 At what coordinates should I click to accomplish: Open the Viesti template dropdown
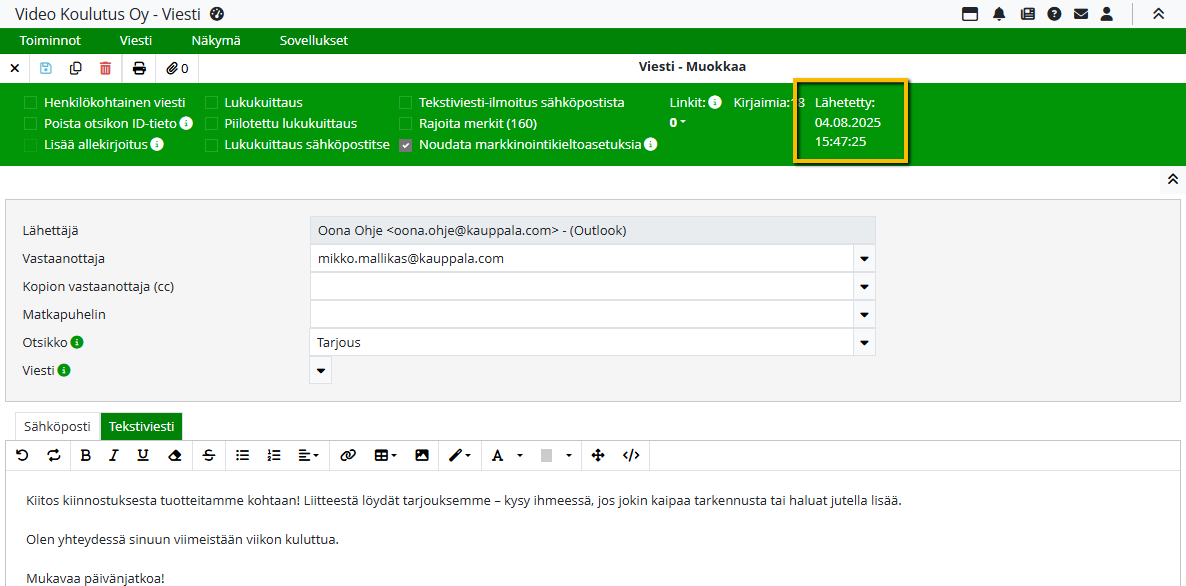tap(321, 371)
